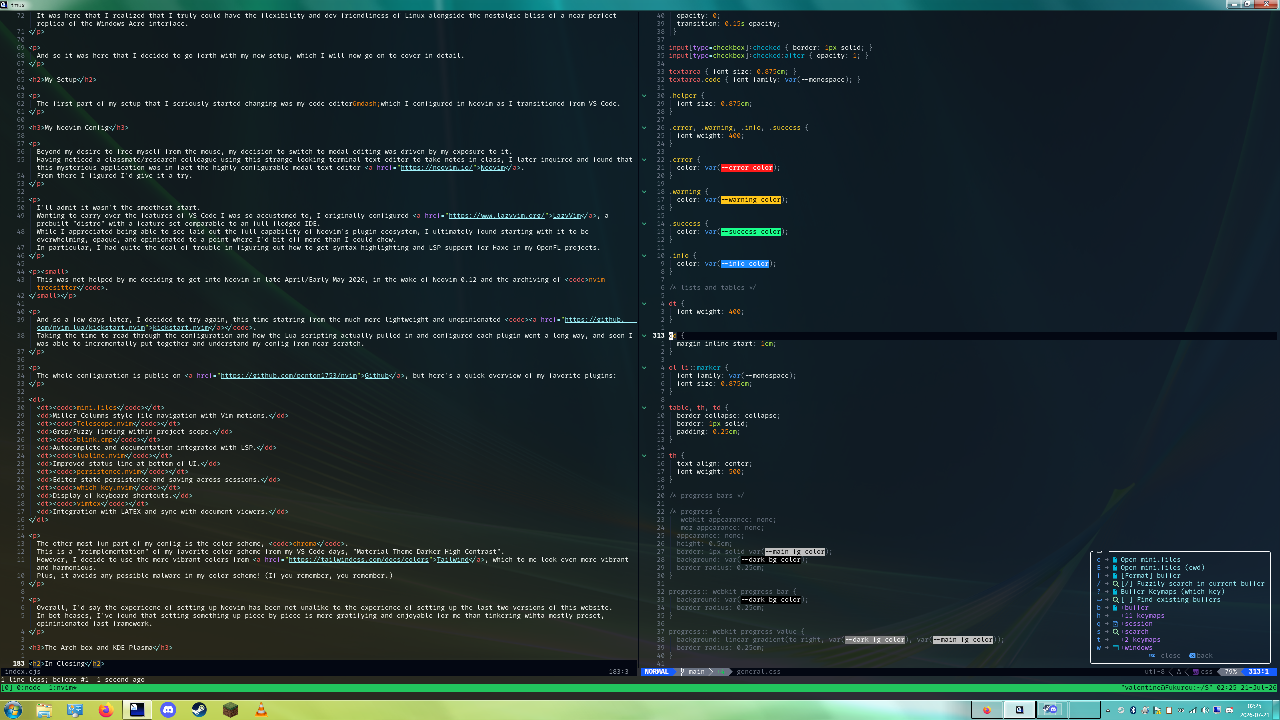Click the '/* lists and tables */' comment
The height and width of the screenshot is (720, 1280).
[712, 288]
